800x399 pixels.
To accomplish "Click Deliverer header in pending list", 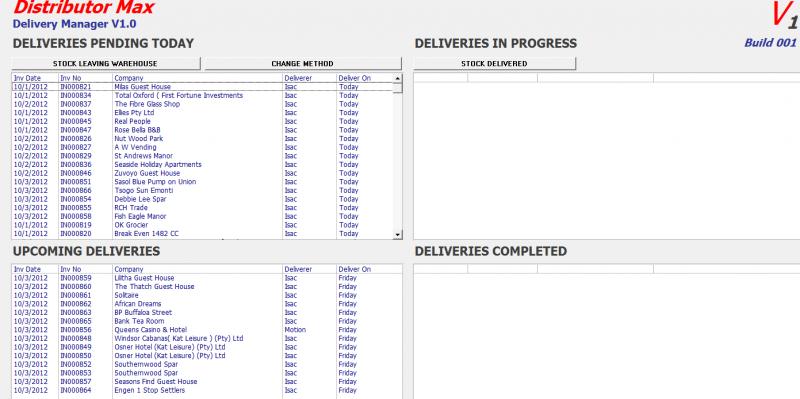I will [x=309, y=78].
